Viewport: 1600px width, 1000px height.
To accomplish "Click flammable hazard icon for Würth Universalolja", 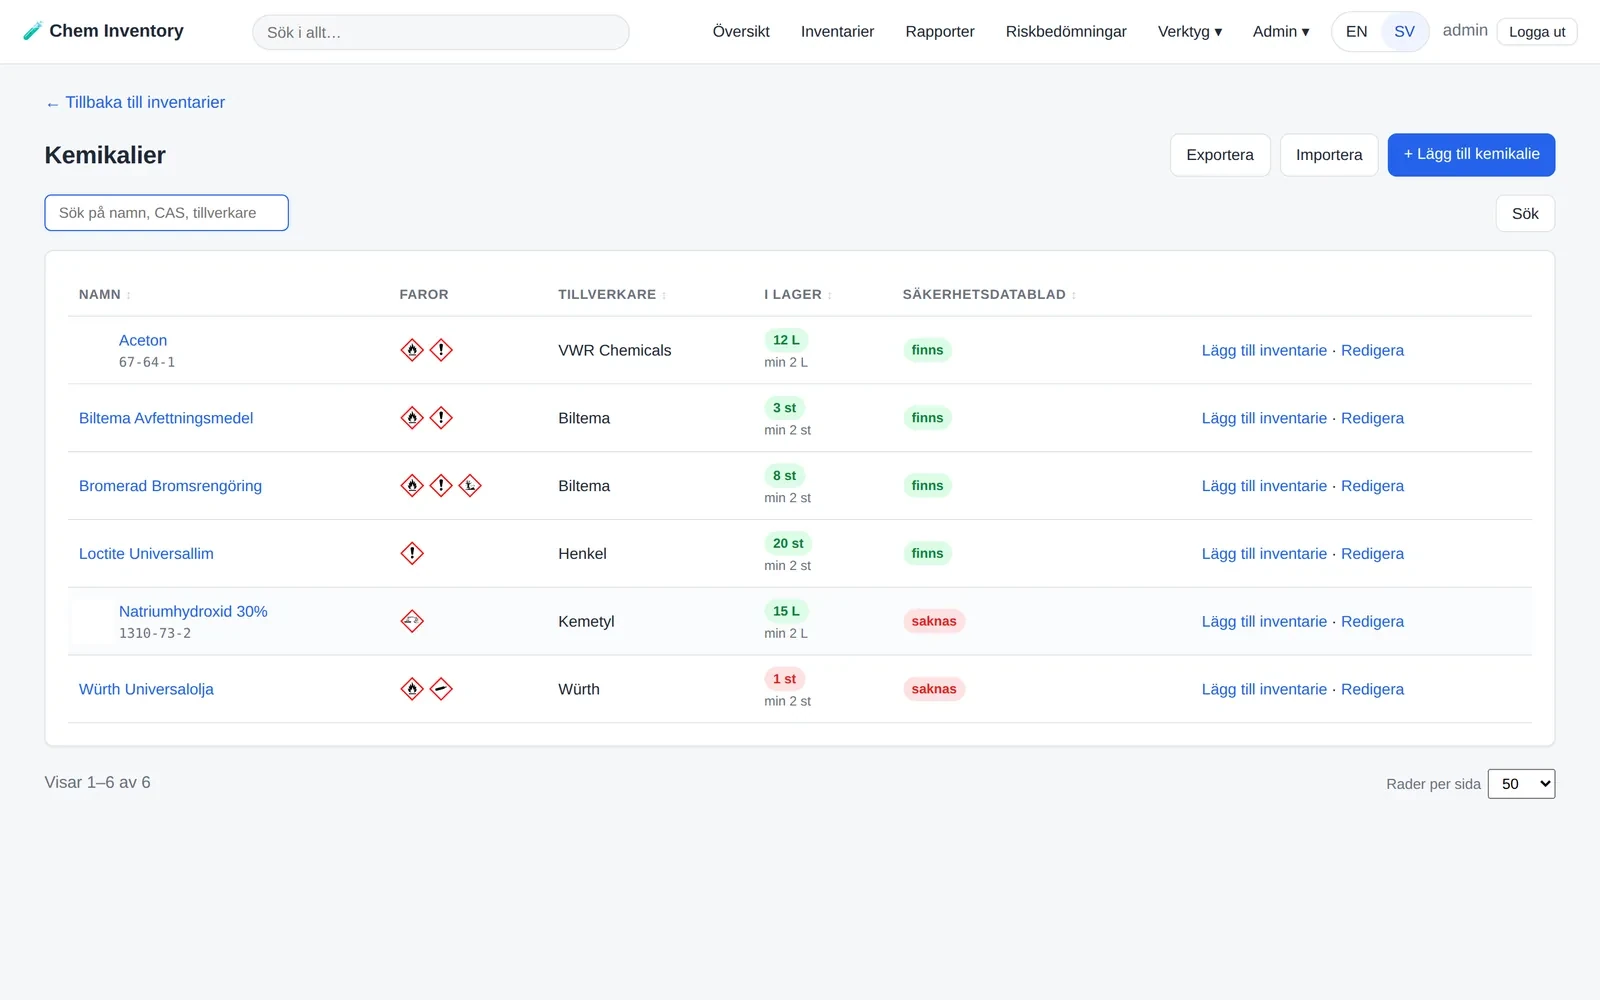I will click(x=412, y=689).
